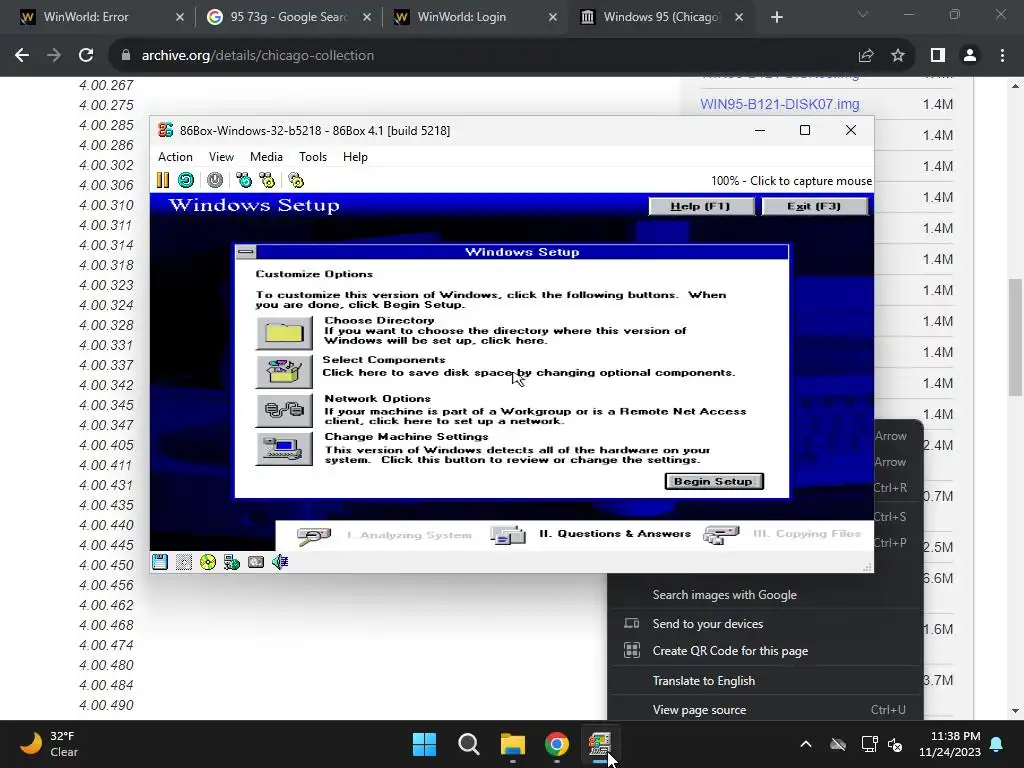This screenshot has height=768, width=1024.
Task: Click the 86Box hard reset icon
Action: click(186, 180)
